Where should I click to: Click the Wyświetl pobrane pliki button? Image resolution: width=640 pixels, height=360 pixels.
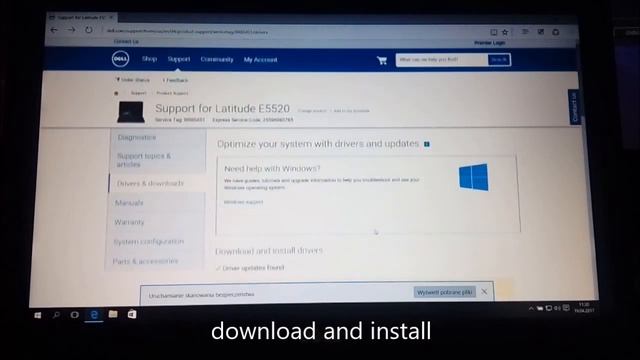(x=444, y=292)
